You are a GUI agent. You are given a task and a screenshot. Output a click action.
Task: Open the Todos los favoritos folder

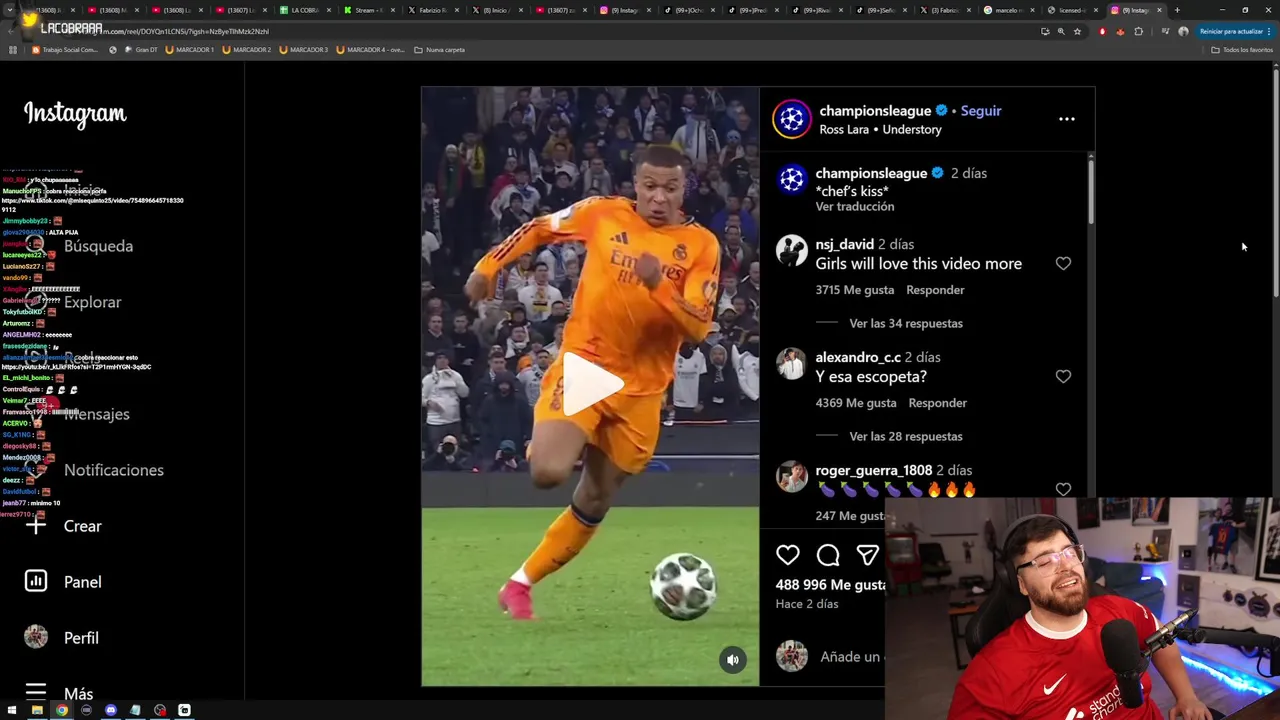coord(1241,50)
